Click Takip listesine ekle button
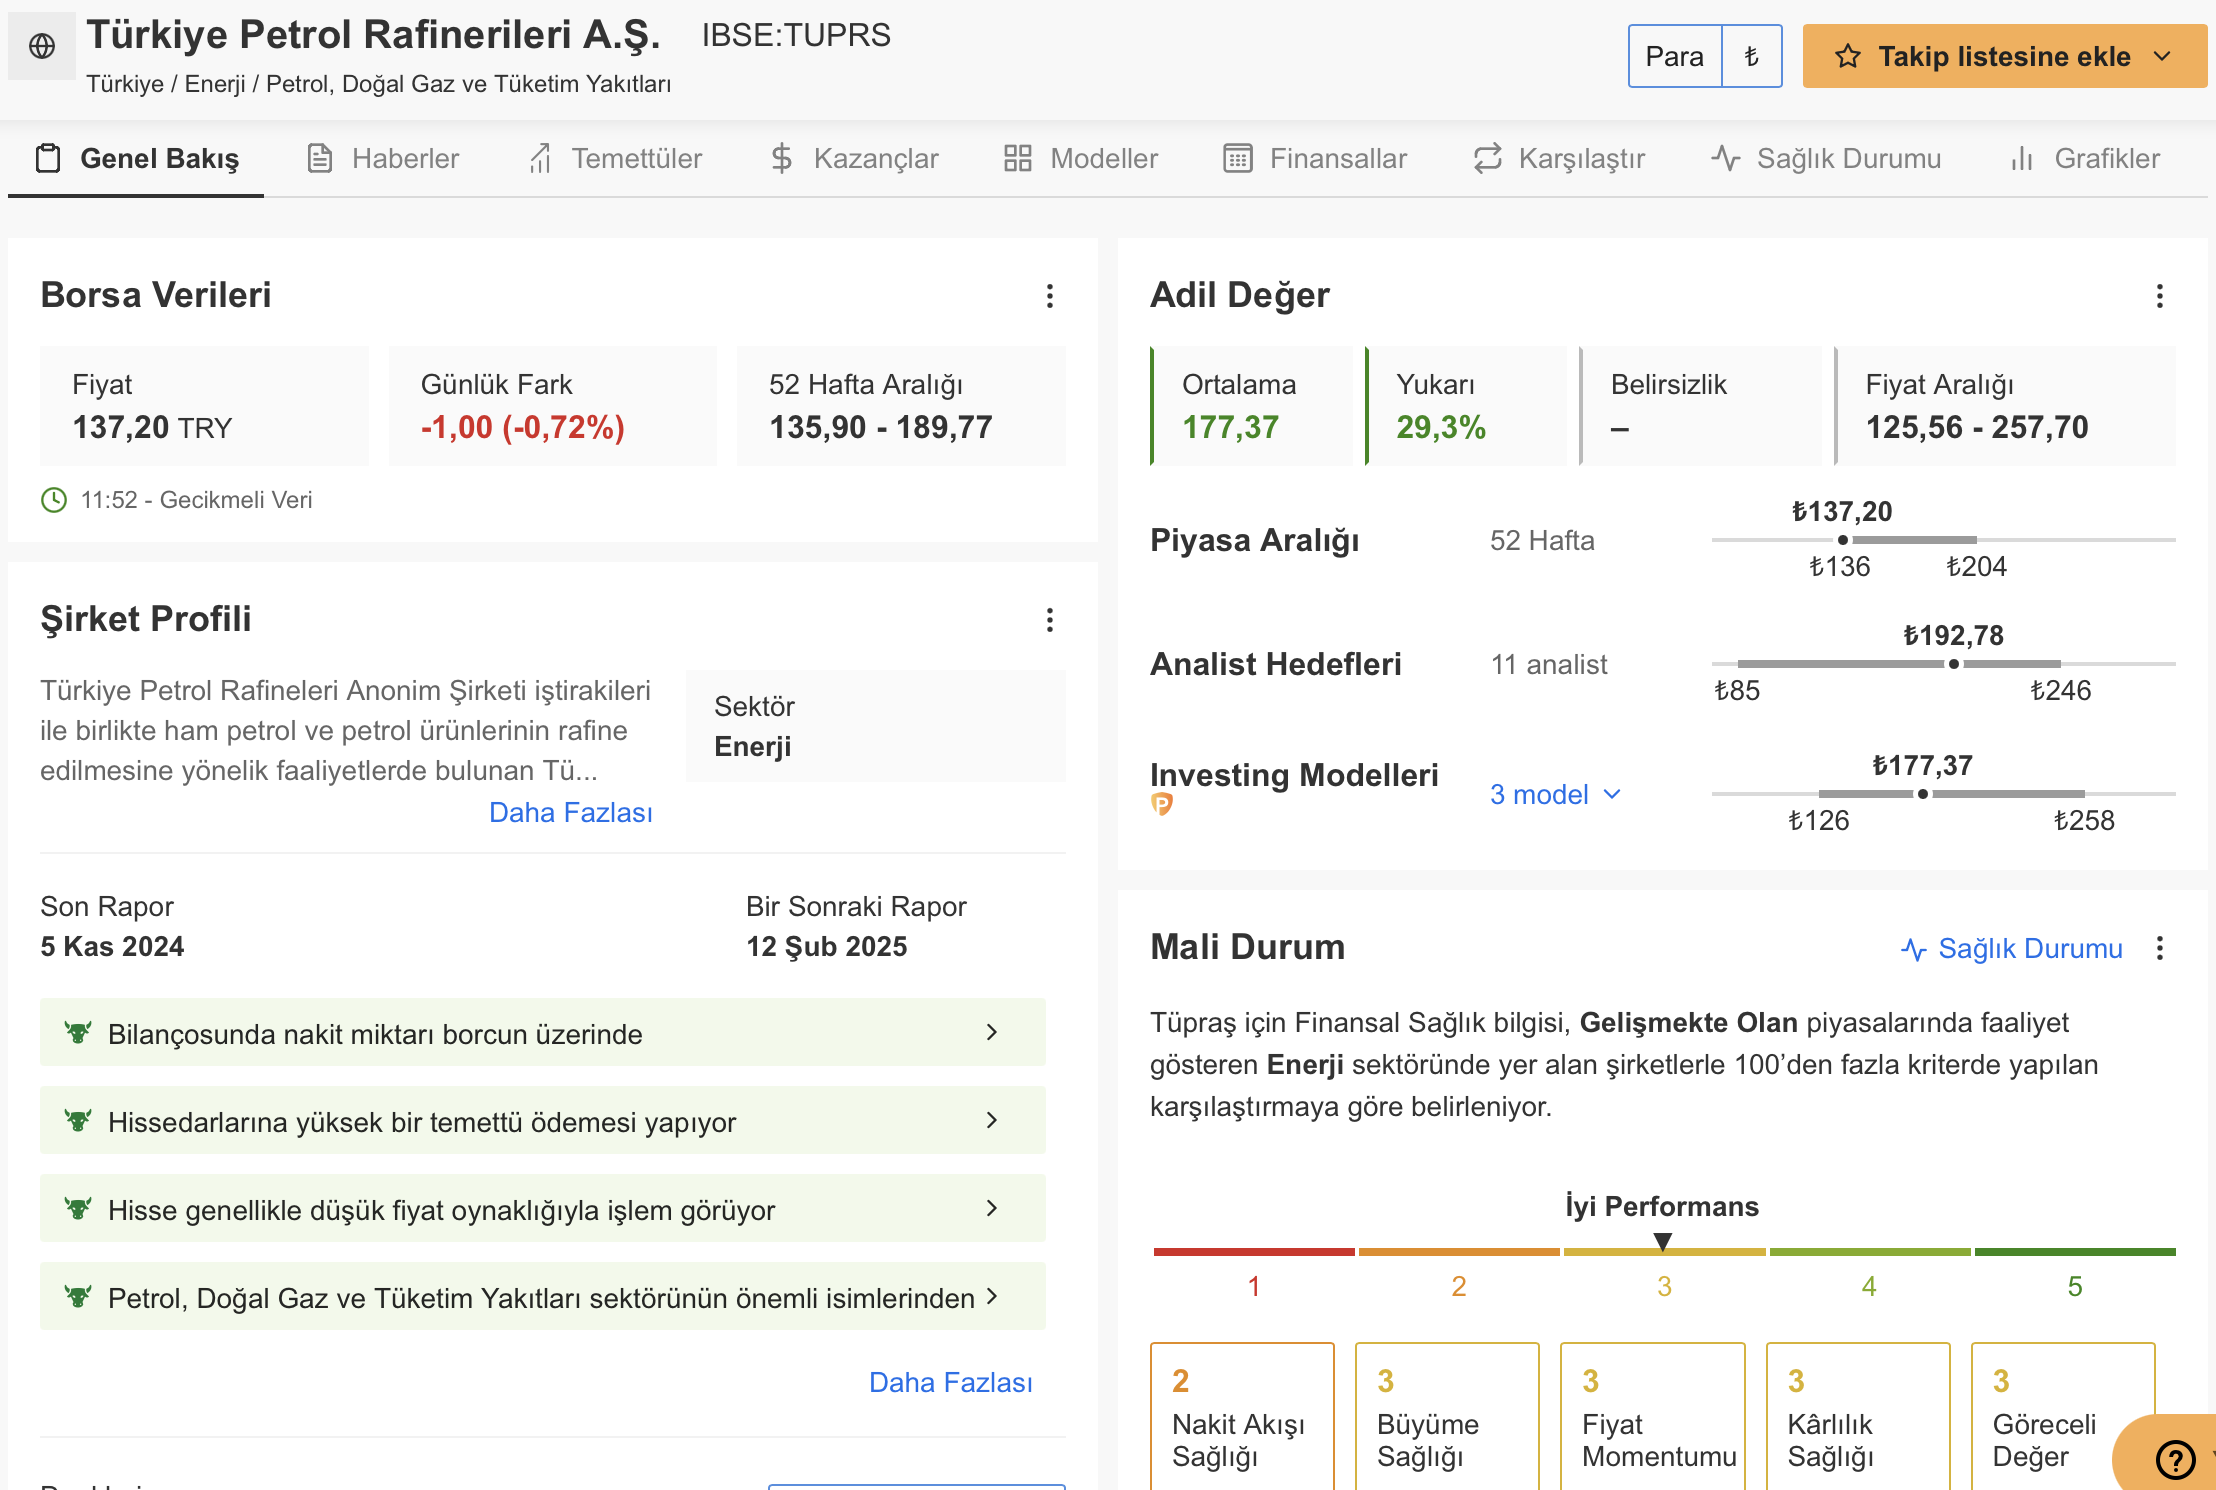The width and height of the screenshot is (2216, 1490). pyautogui.click(x=2004, y=56)
